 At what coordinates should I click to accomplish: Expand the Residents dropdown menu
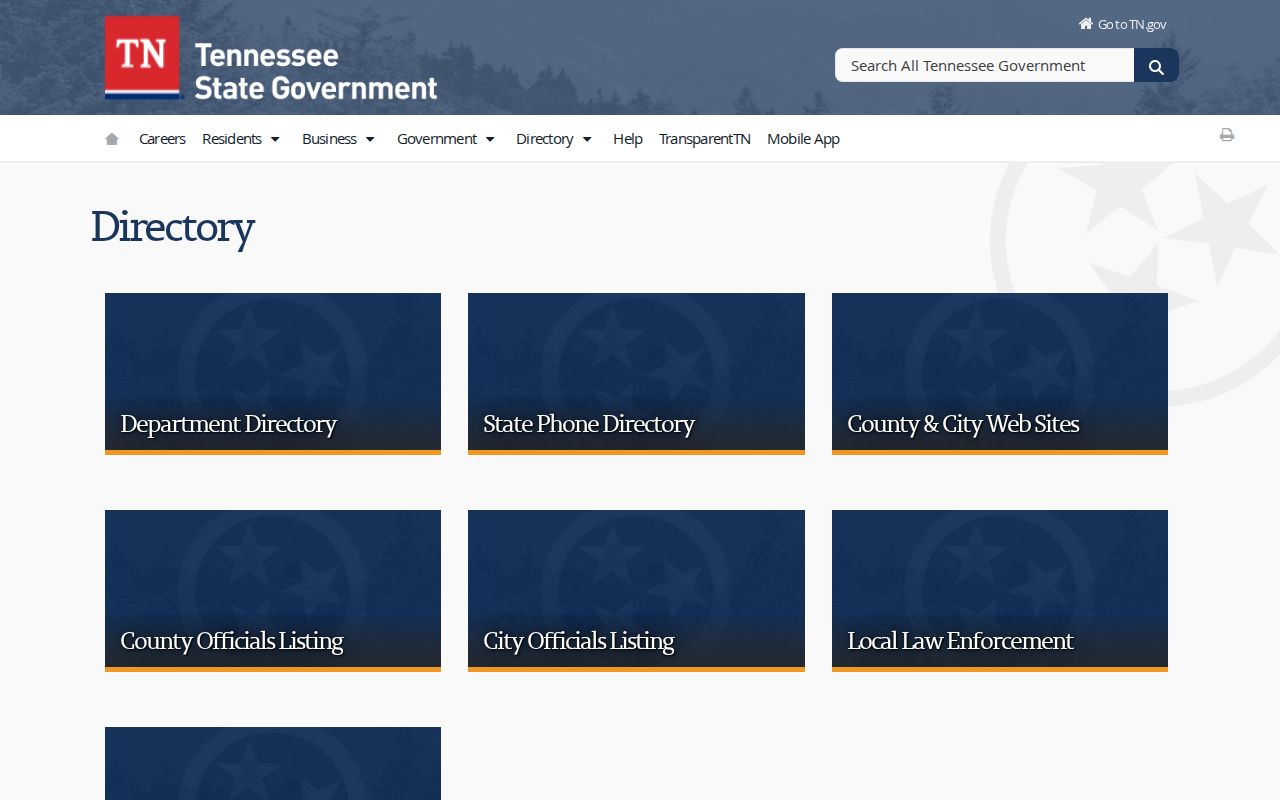coord(241,139)
